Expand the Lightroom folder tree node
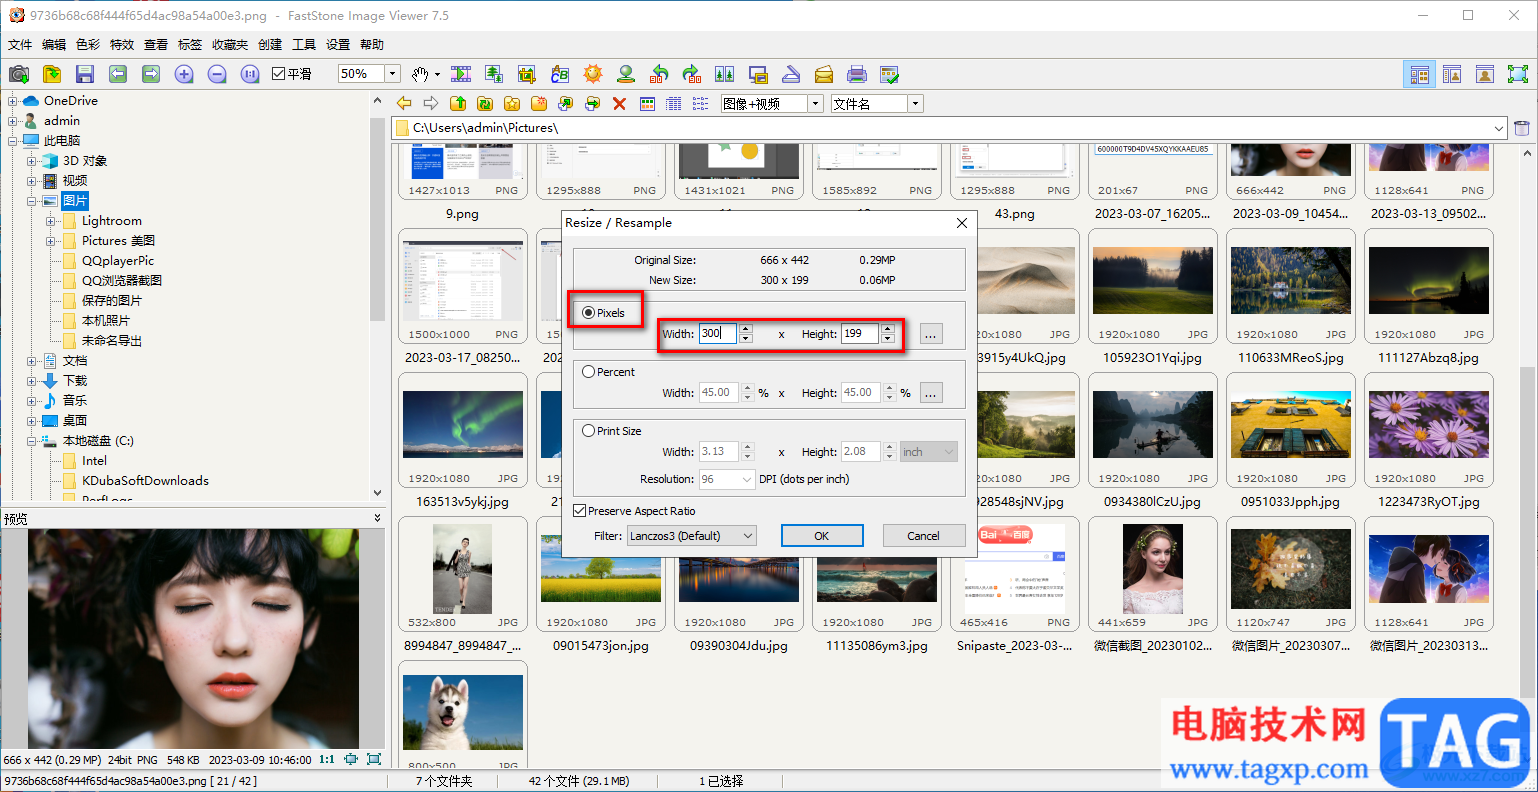This screenshot has height=792, width=1538. point(51,221)
